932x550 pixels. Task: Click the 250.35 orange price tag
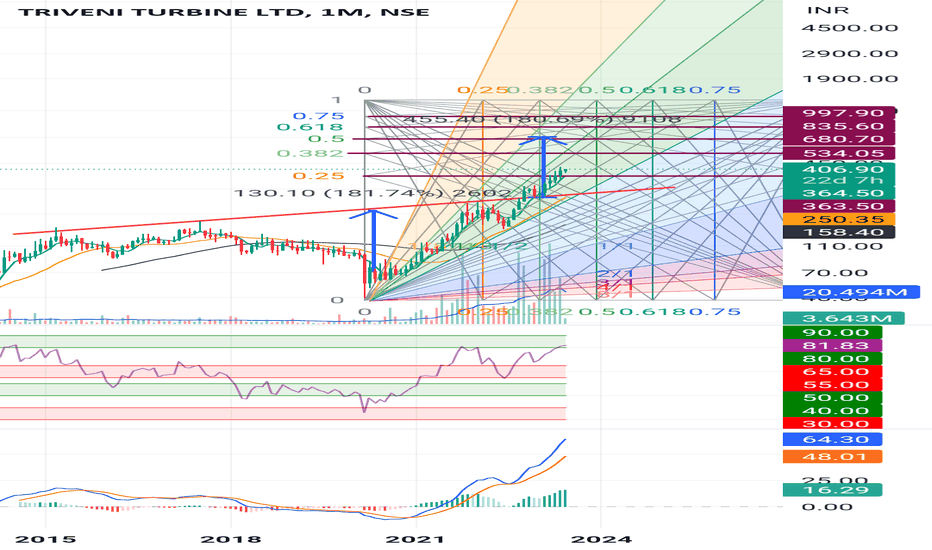point(839,219)
